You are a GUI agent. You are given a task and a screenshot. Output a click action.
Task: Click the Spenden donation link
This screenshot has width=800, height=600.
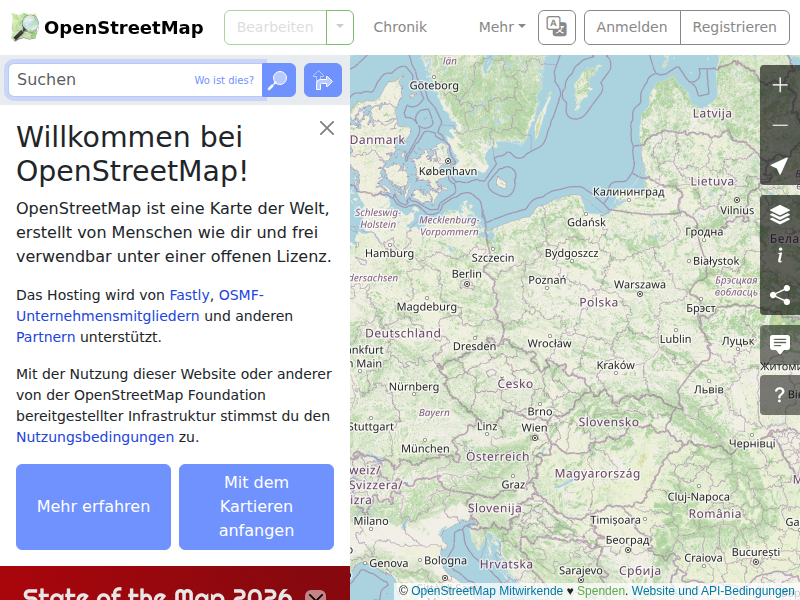click(x=601, y=591)
